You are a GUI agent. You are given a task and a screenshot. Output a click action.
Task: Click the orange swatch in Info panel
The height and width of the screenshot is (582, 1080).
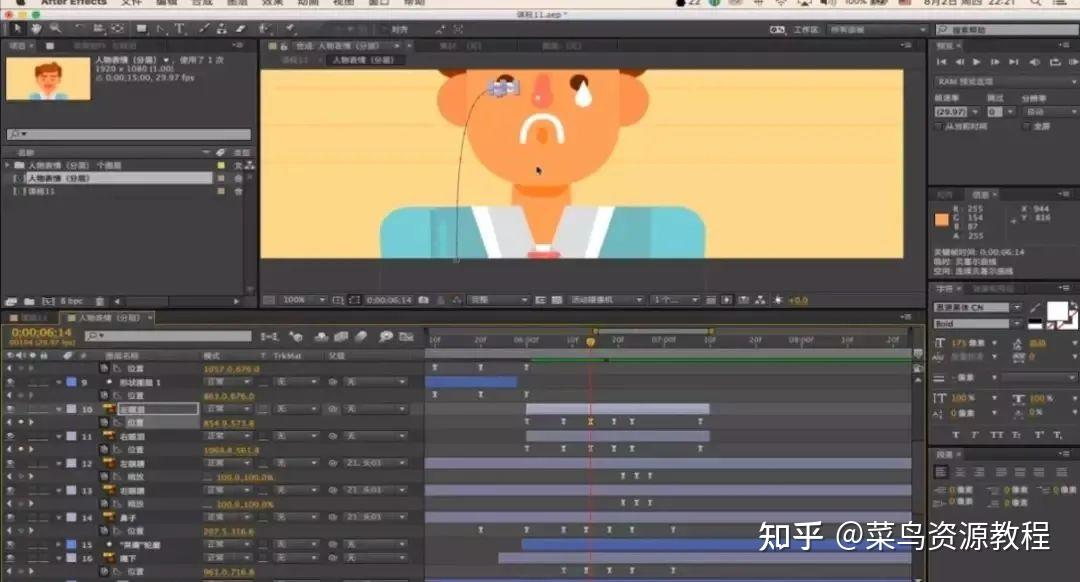tap(941, 220)
